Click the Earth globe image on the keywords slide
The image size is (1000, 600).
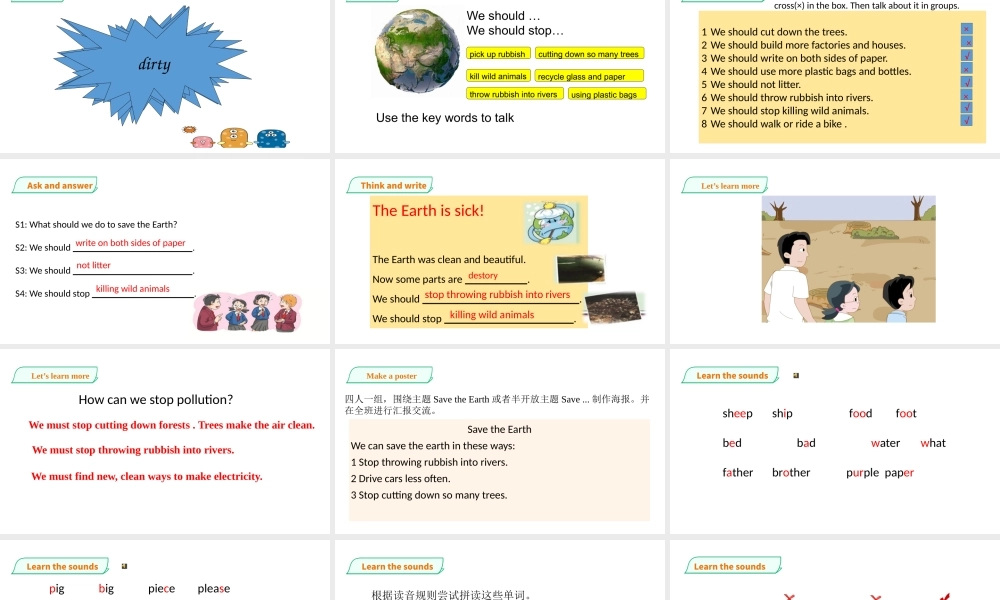(417, 51)
